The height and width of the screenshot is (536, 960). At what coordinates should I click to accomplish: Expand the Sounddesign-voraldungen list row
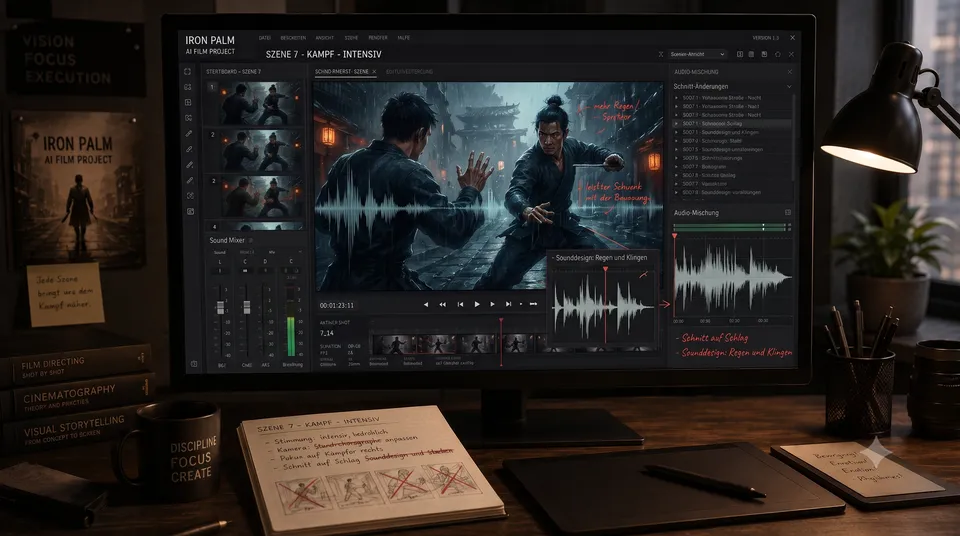pos(677,192)
